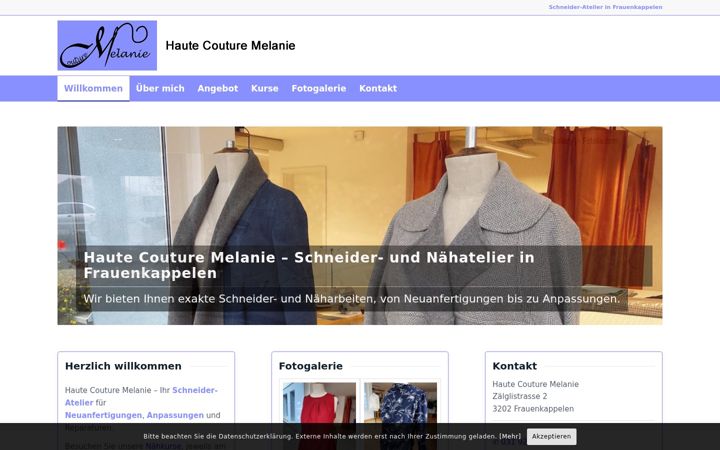The image size is (720, 450).
Task: Navigate to the Kontakt menu item
Action: click(378, 88)
